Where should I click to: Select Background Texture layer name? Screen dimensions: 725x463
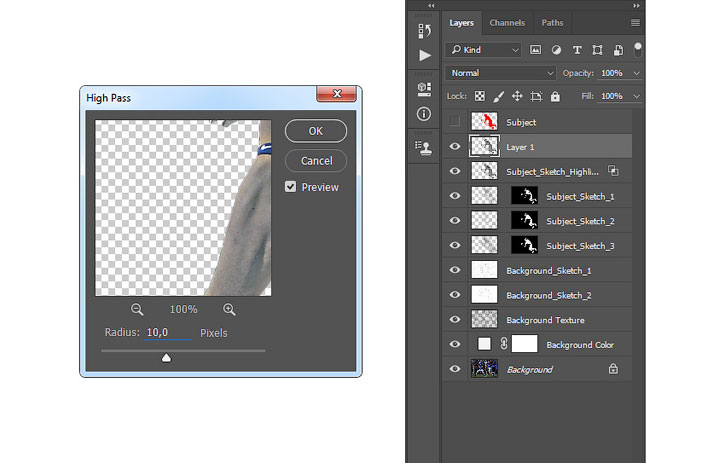point(545,320)
